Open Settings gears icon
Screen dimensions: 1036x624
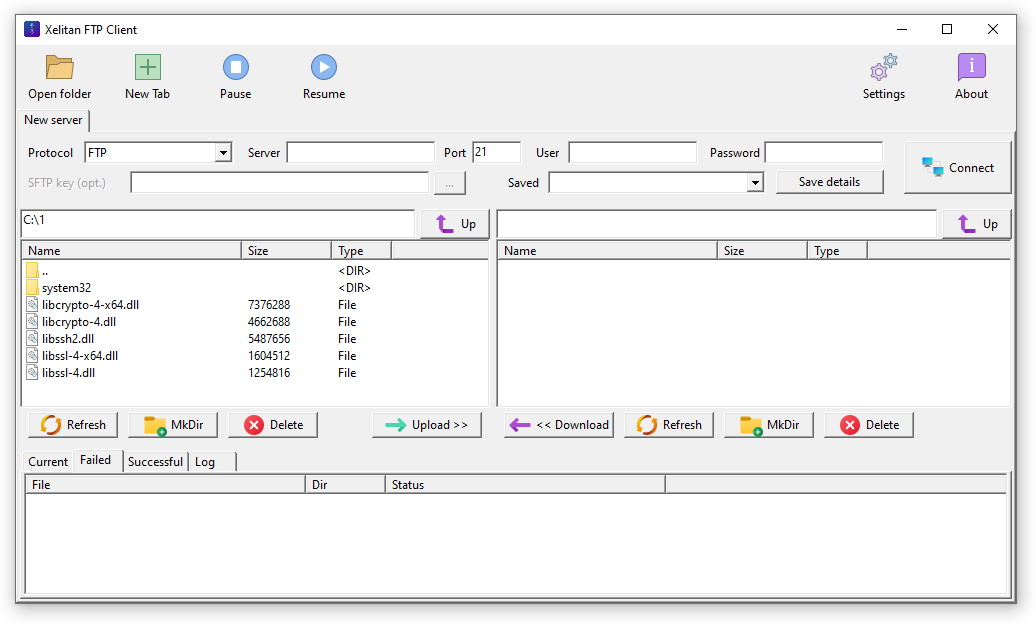(x=884, y=67)
